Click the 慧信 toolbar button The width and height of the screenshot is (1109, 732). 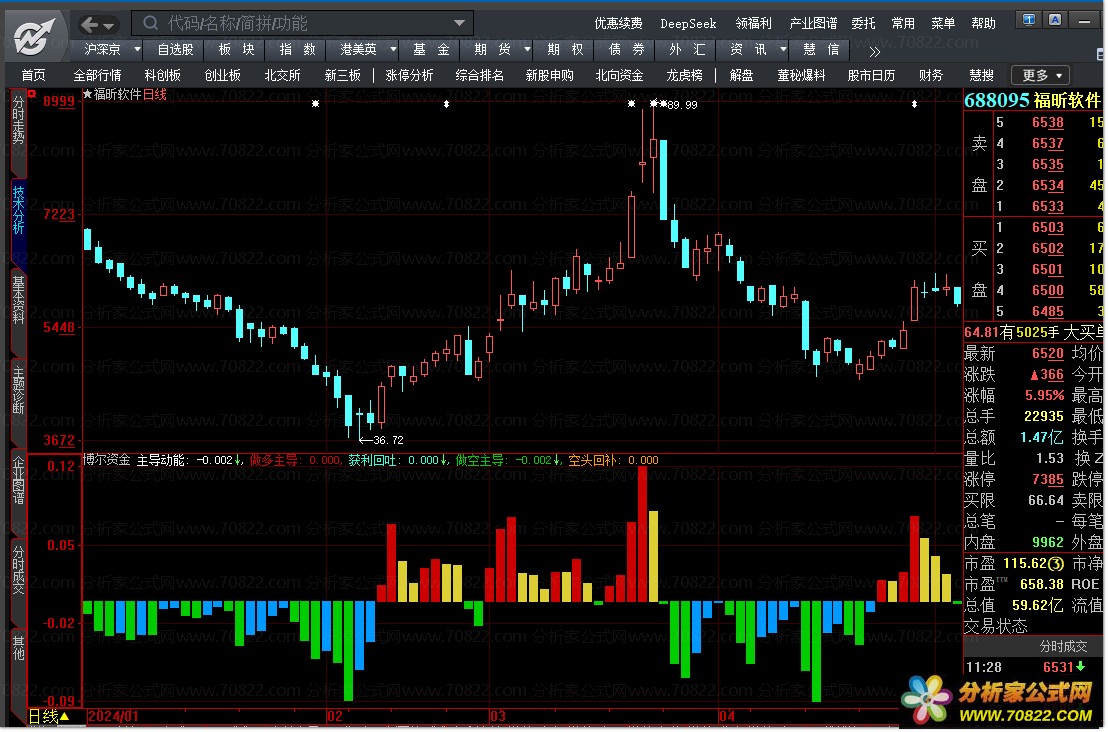point(821,50)
